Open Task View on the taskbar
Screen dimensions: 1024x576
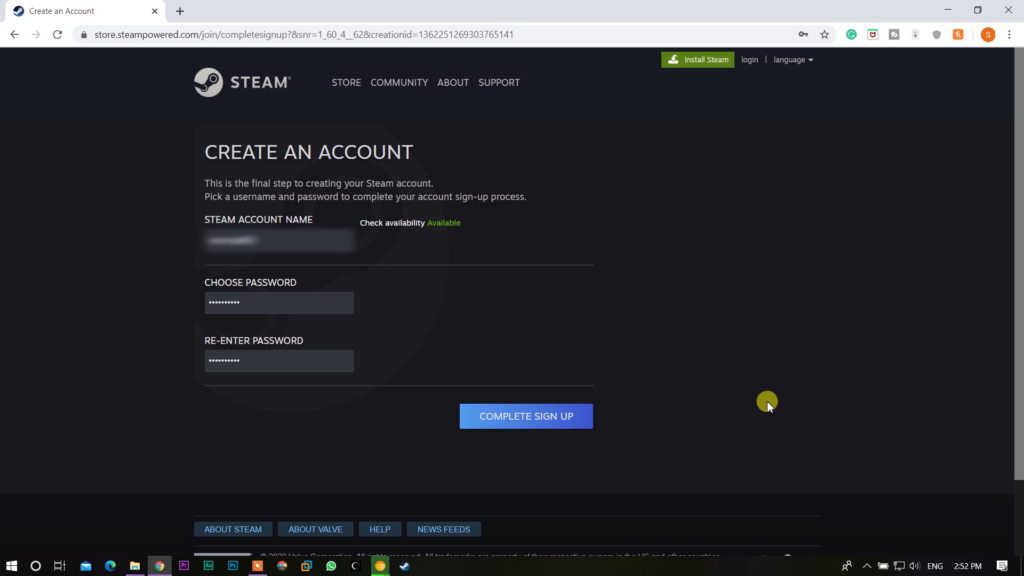point(59,566)
